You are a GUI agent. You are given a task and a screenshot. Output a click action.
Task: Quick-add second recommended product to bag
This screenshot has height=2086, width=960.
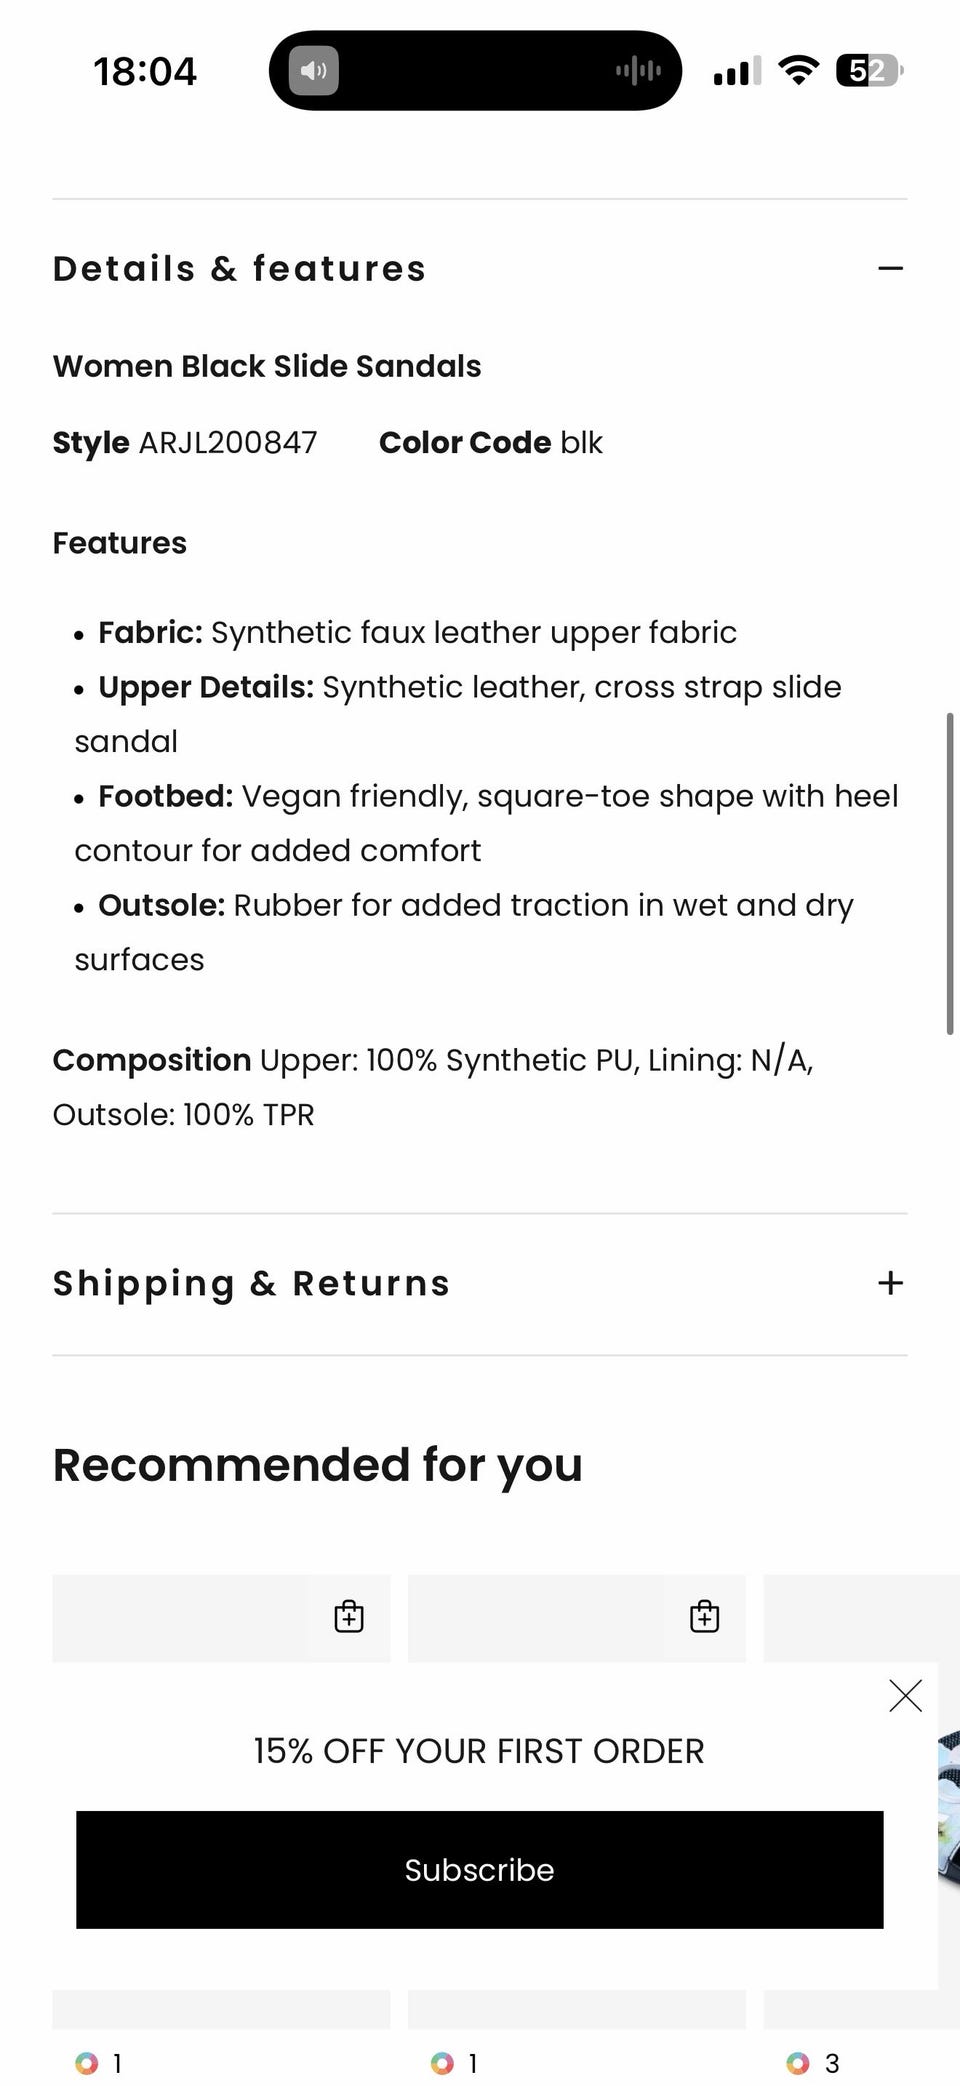tap(705, 1616)
